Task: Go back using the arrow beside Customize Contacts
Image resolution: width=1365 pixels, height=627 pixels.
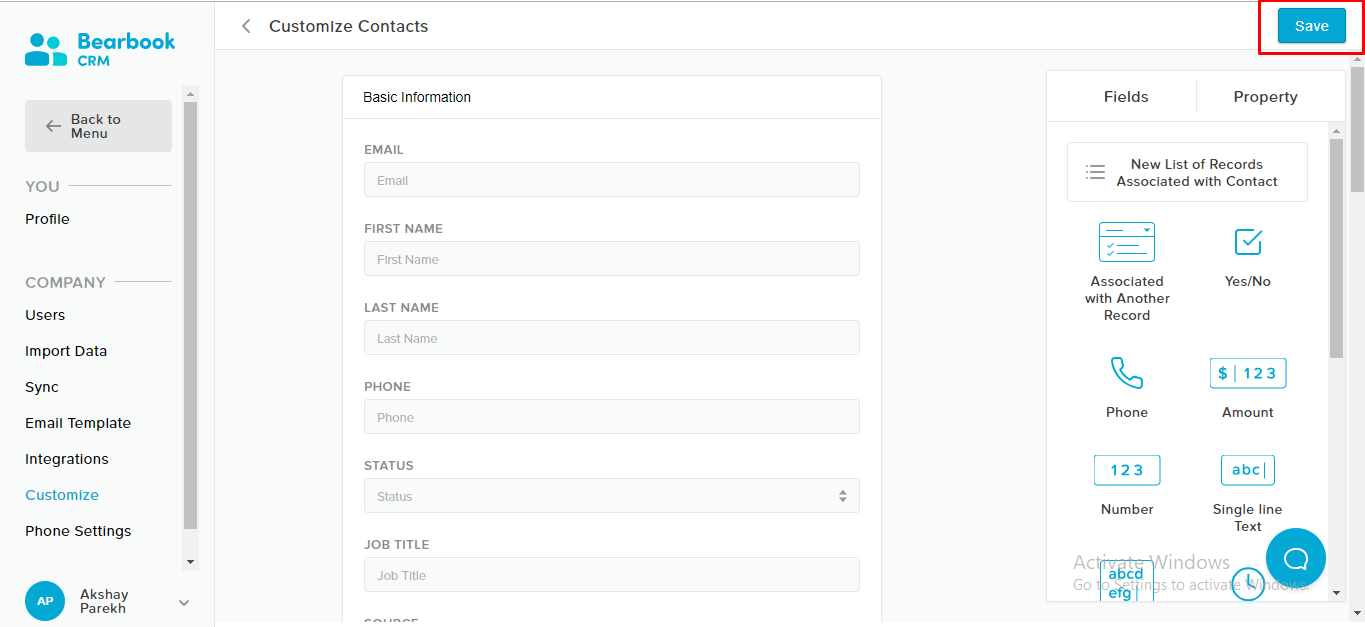Action: (x=246, y=26)
